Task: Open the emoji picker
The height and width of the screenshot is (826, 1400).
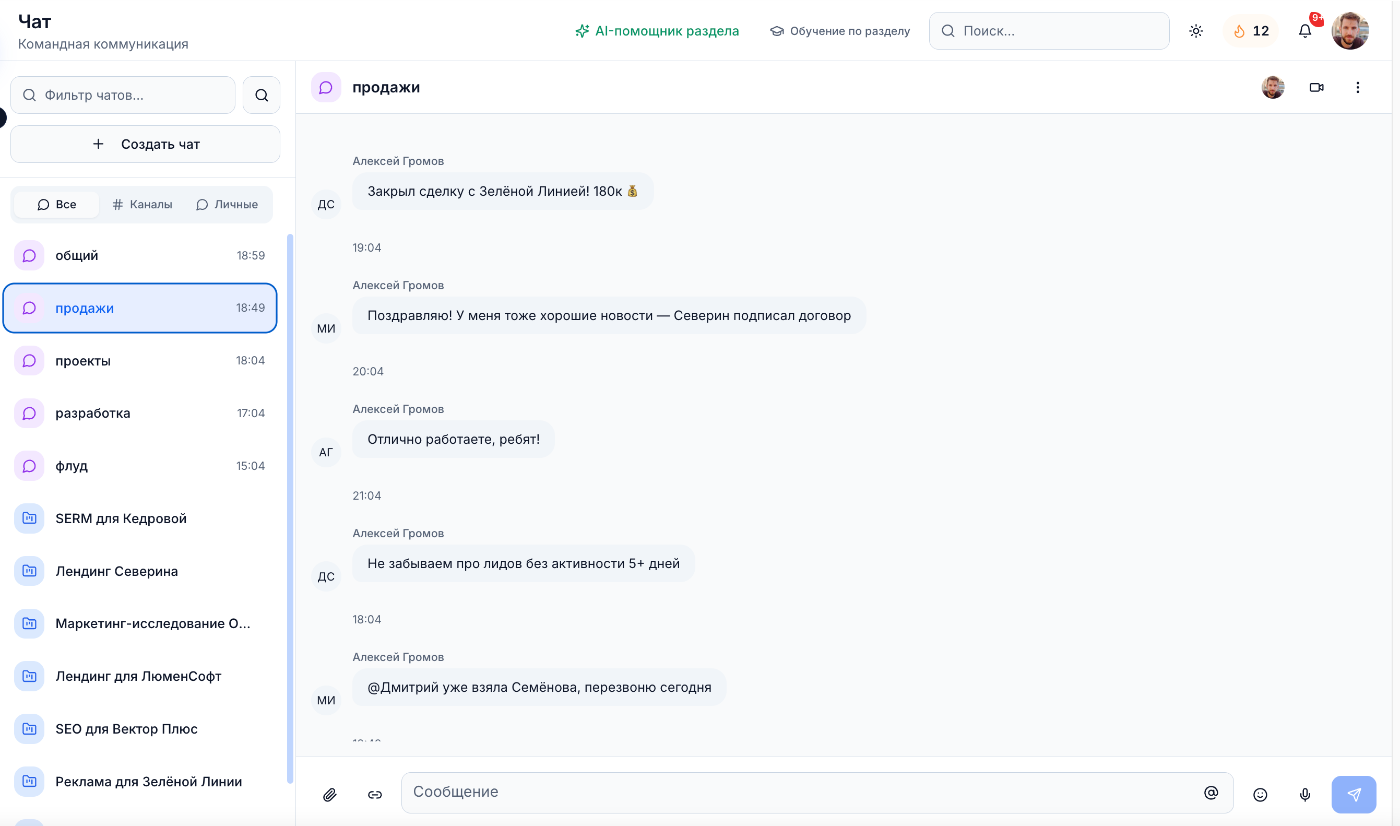Action: point(1260,795)
